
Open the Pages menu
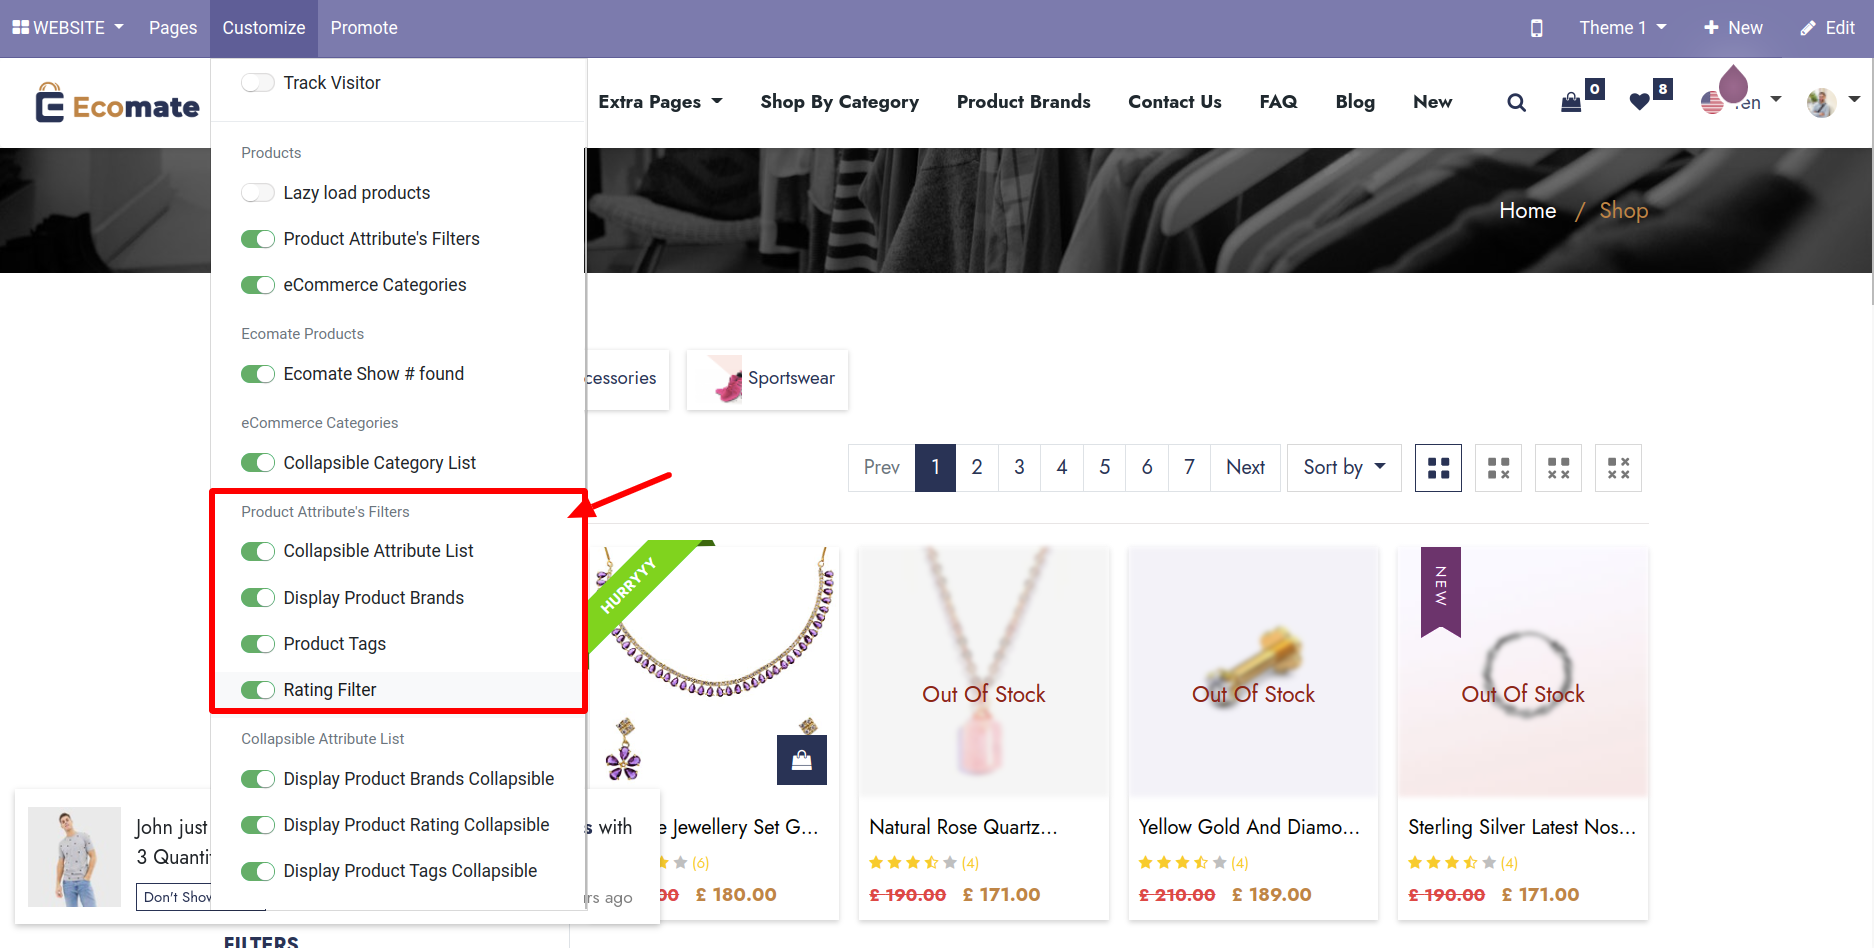coord(173,28)
